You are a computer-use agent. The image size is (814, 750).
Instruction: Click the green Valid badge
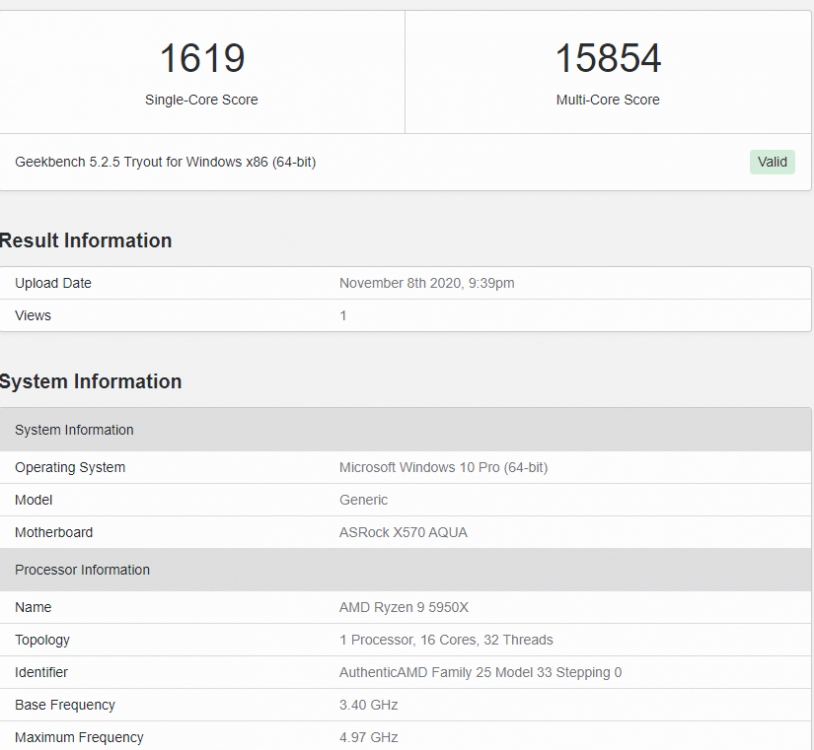[x=772, y=162]
